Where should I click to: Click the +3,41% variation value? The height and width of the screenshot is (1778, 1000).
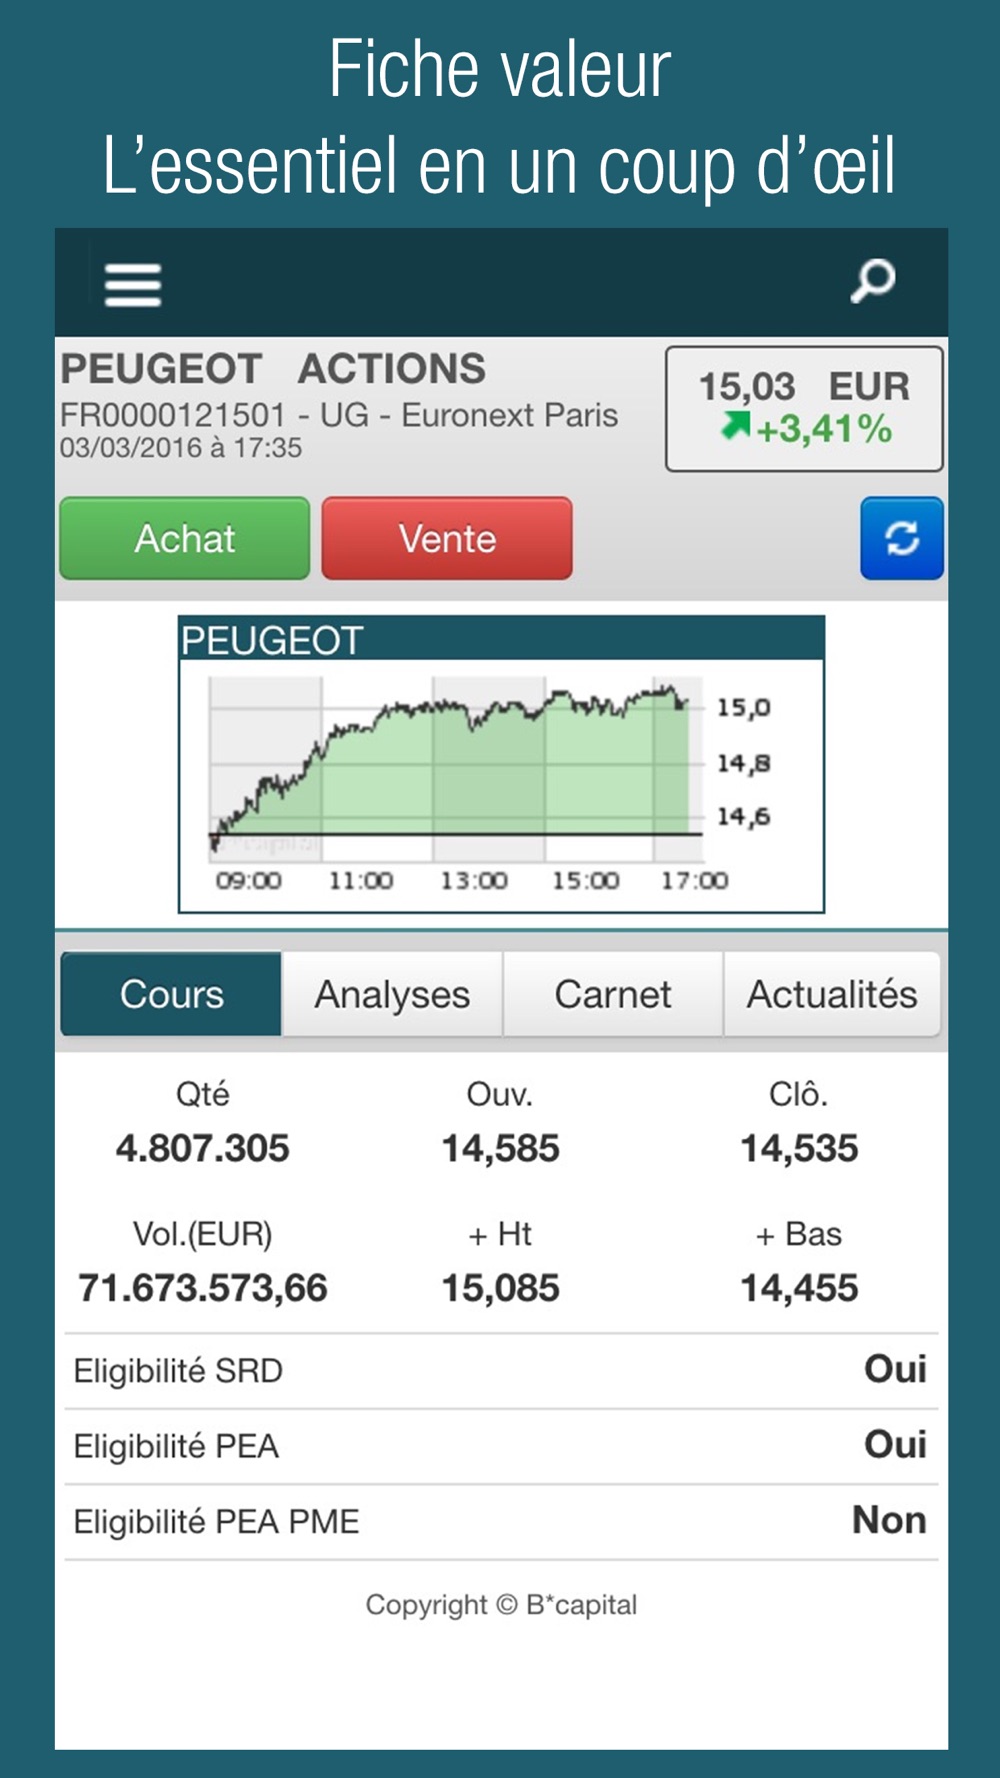click(x=824, y=430)
